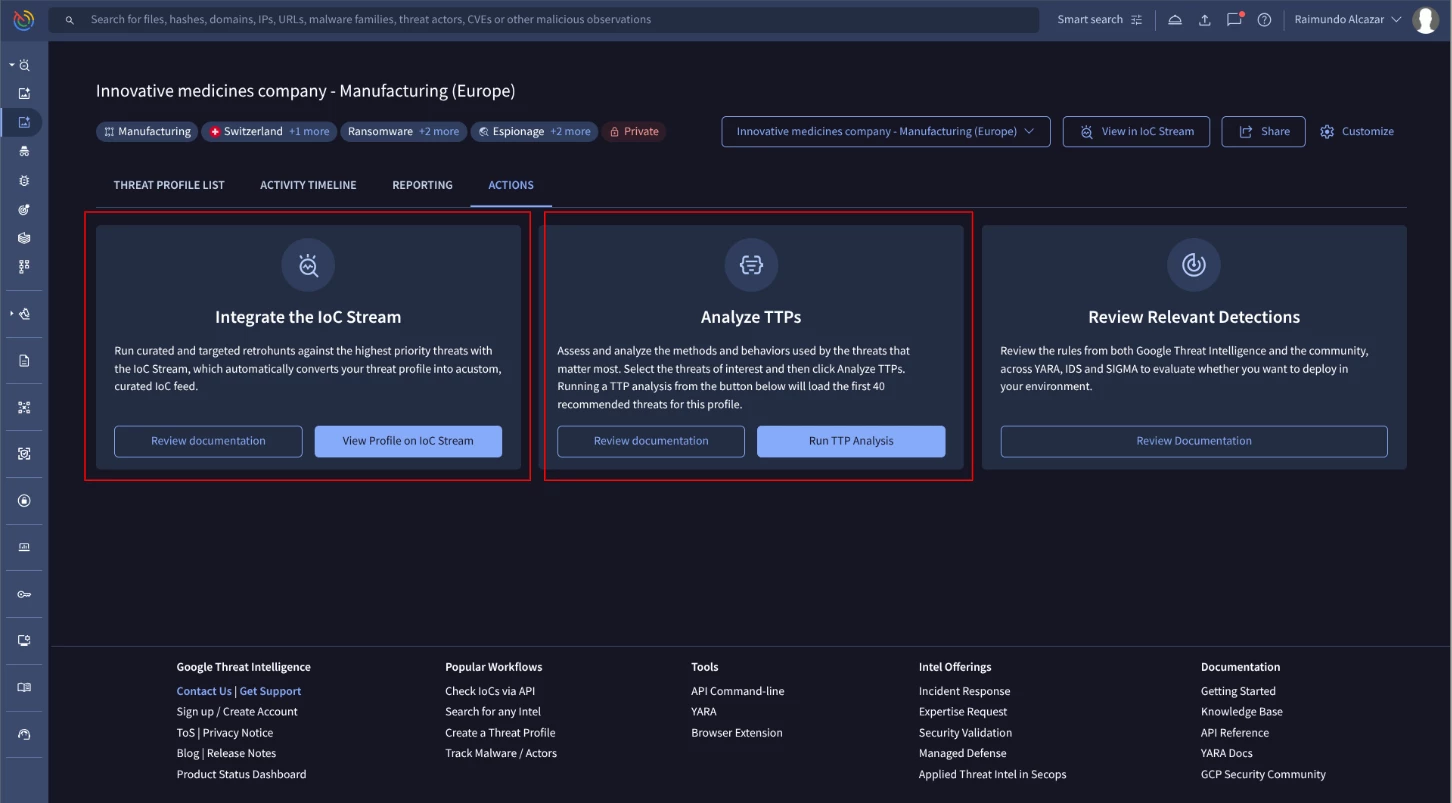
Task: Click View Profile on IoC Stream
Action: 408,441
